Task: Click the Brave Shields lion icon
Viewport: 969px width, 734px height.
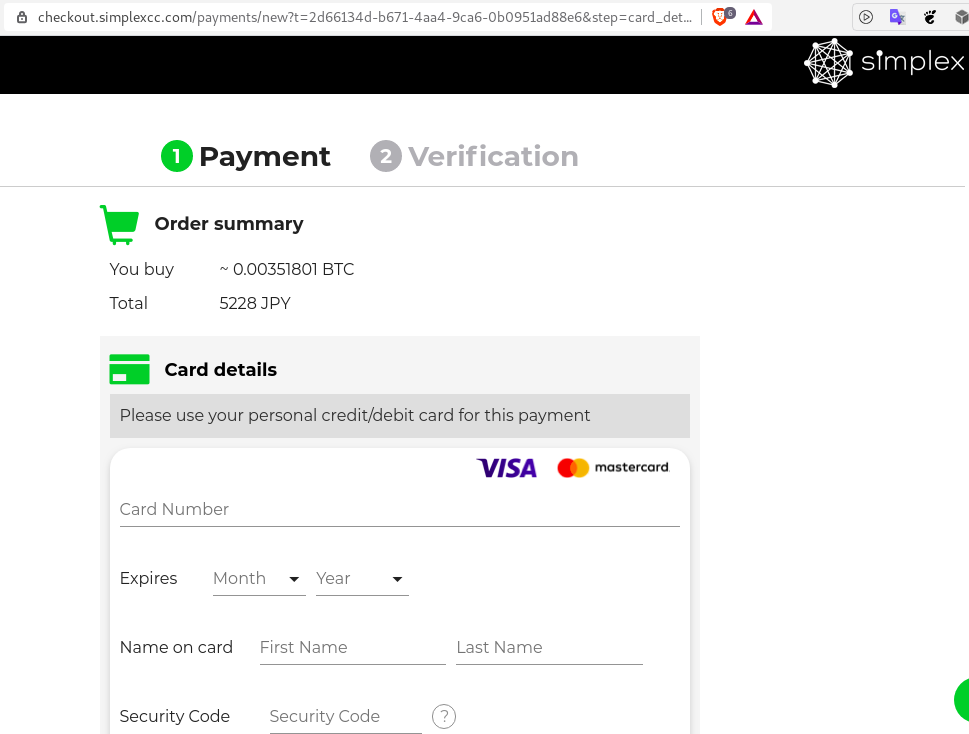Action: (721, 17)
